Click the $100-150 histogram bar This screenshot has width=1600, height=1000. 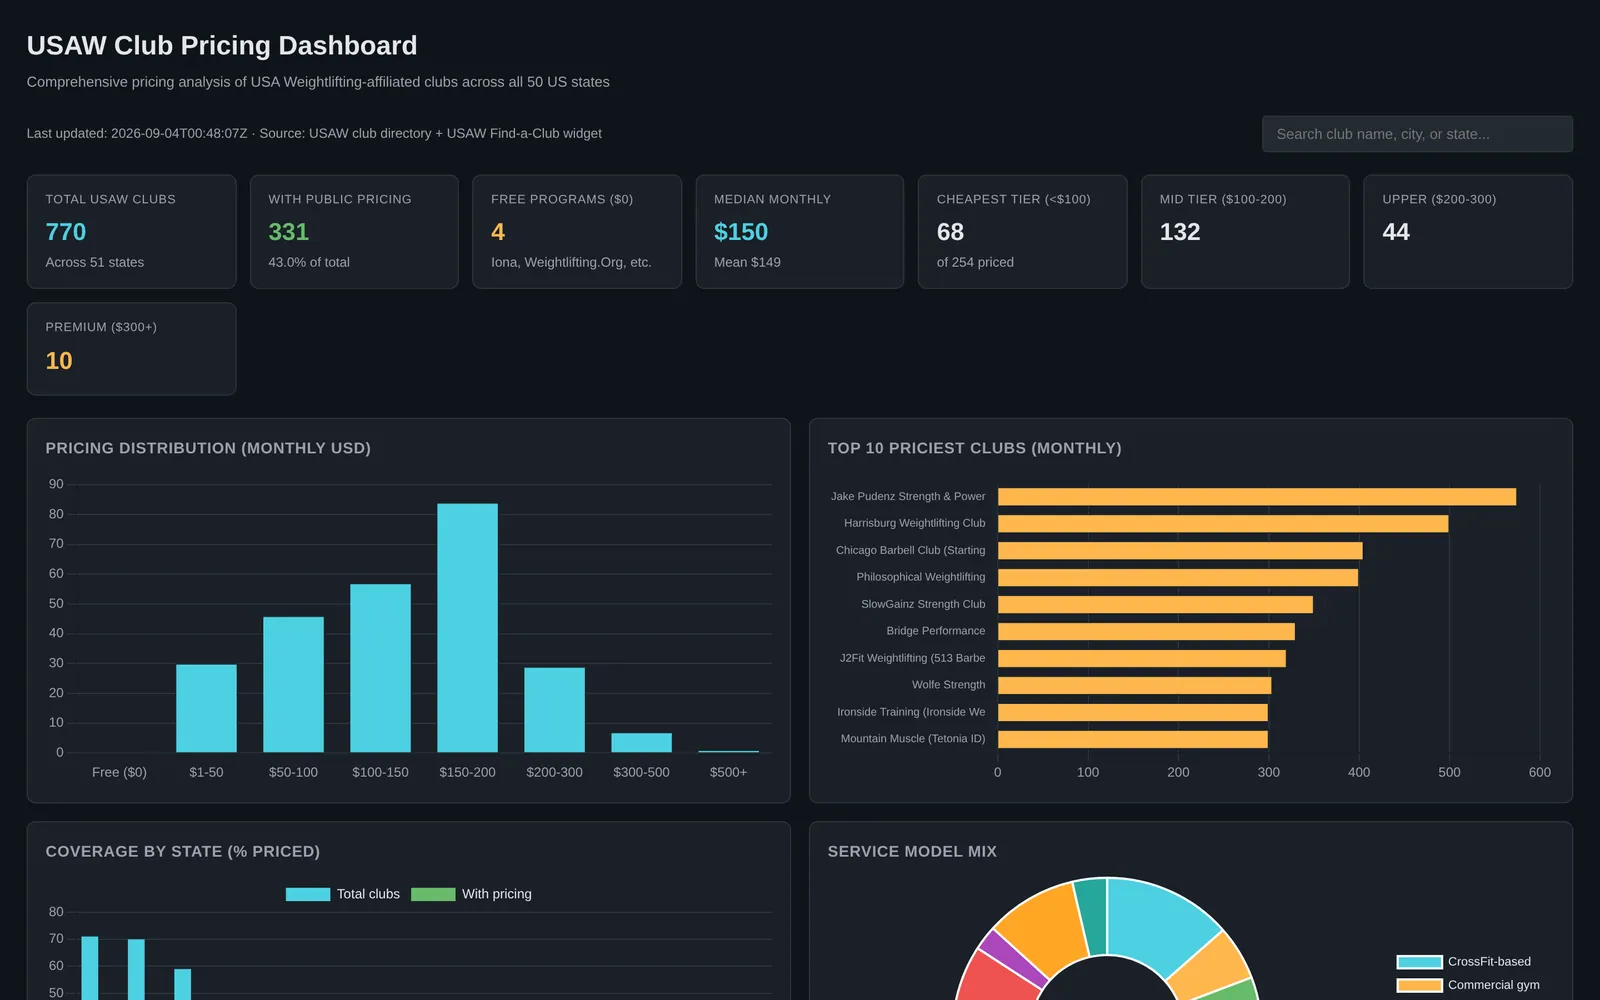click(x=380, y=668)
